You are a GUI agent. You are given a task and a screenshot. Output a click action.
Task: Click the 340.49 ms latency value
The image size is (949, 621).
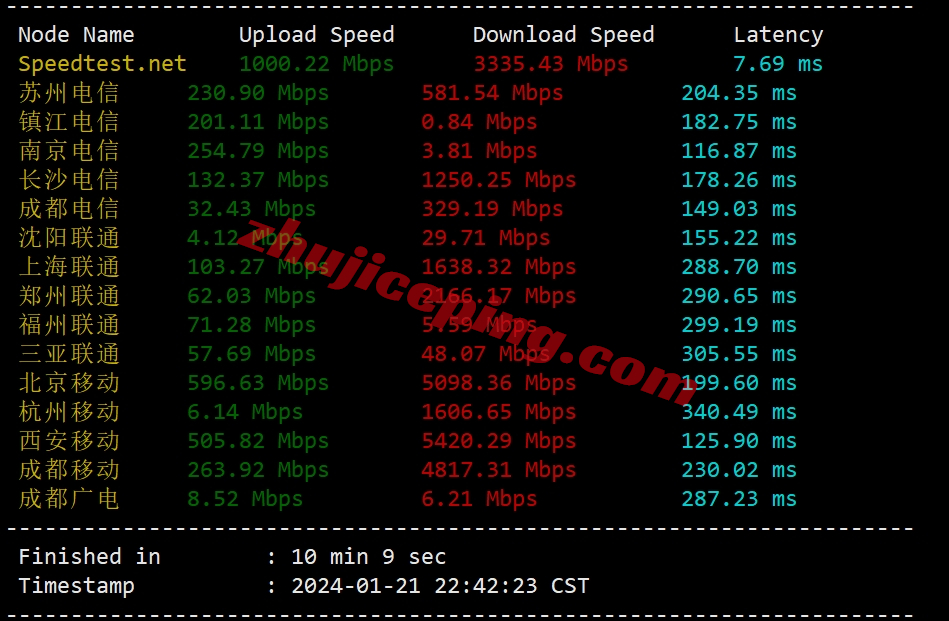point(739,412)
